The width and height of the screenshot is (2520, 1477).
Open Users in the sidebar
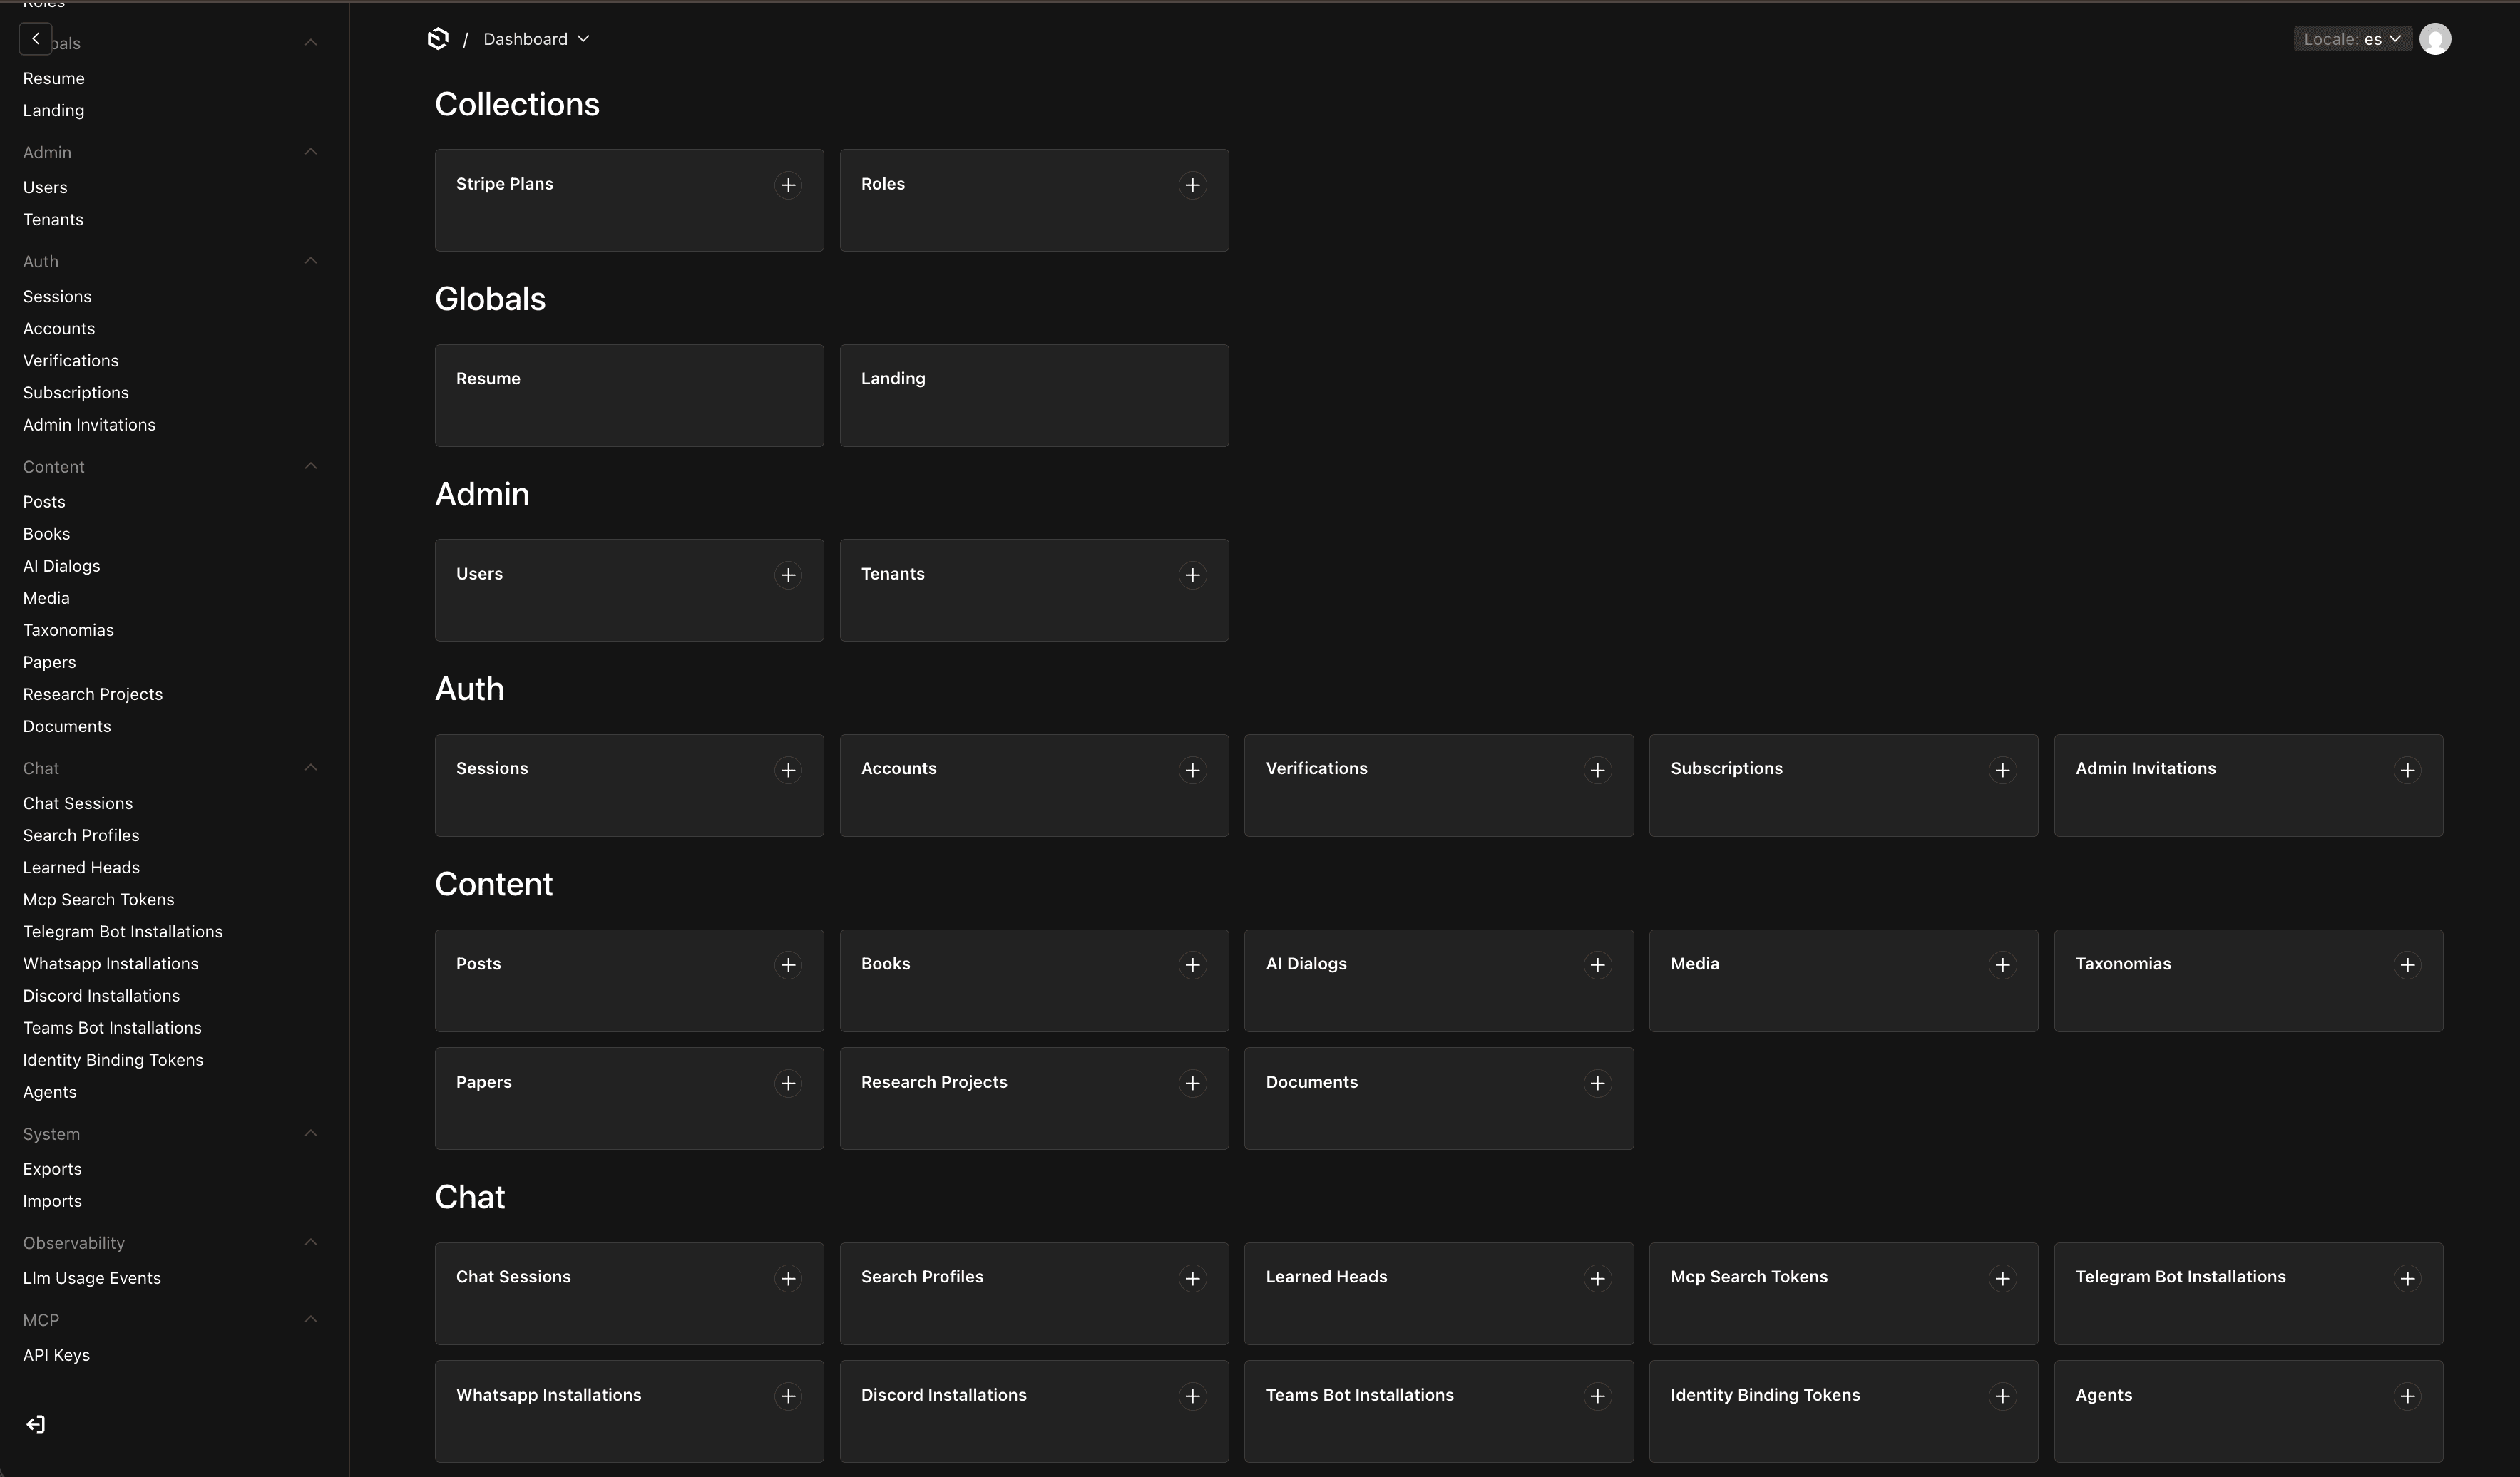[45, 187]
